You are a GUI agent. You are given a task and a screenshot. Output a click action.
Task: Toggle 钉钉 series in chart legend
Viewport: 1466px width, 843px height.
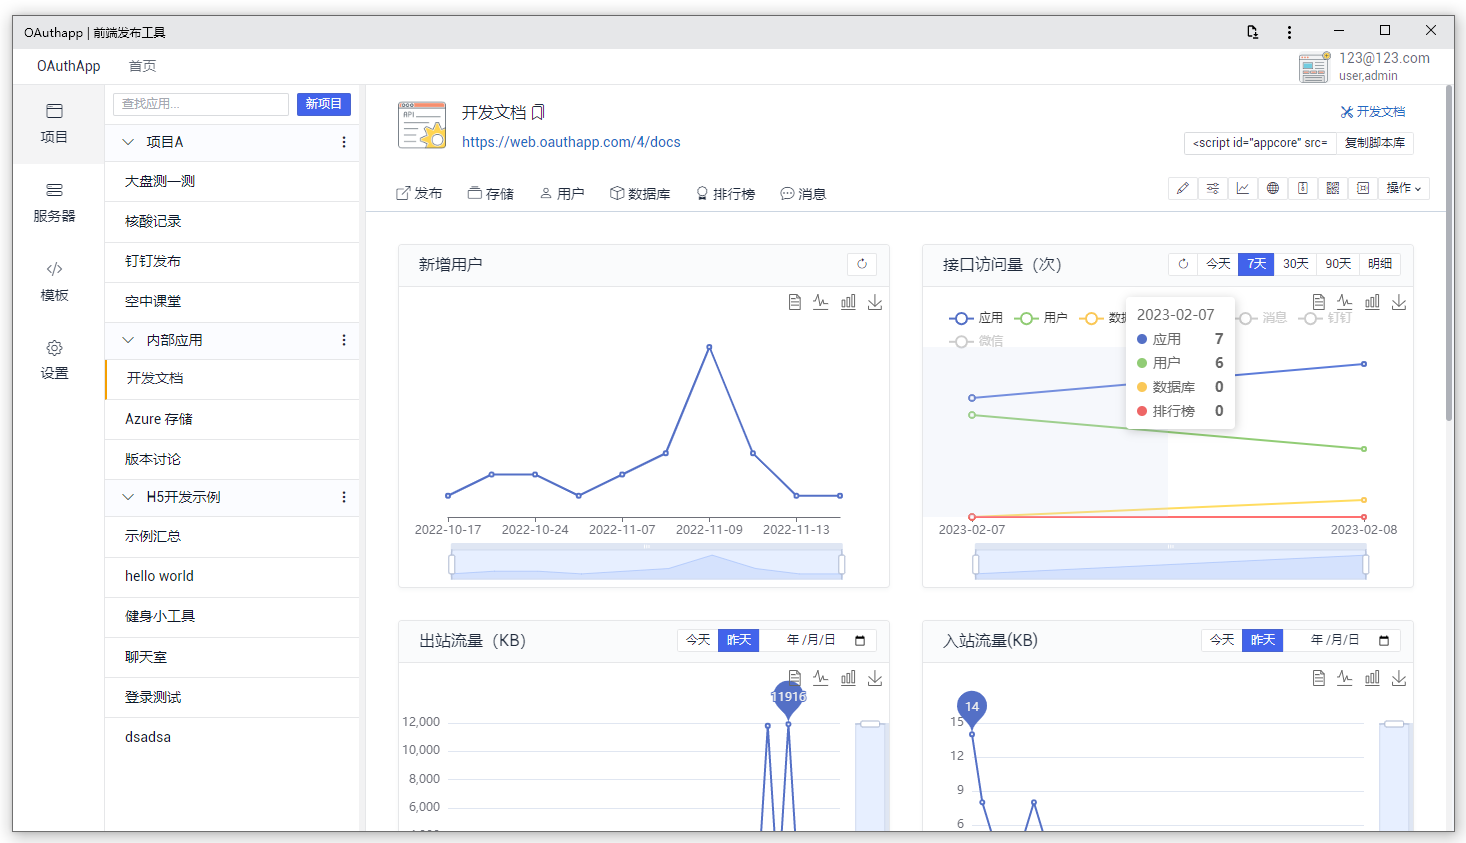(1325, 318)
